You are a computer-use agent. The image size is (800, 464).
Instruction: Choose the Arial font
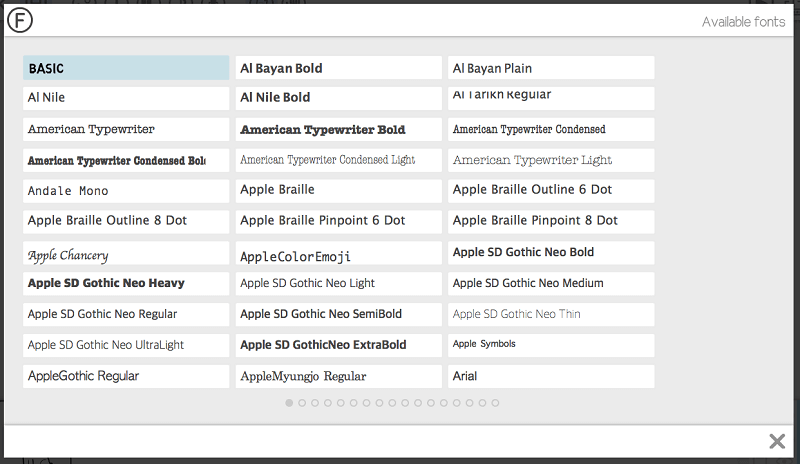click(551, 376)
